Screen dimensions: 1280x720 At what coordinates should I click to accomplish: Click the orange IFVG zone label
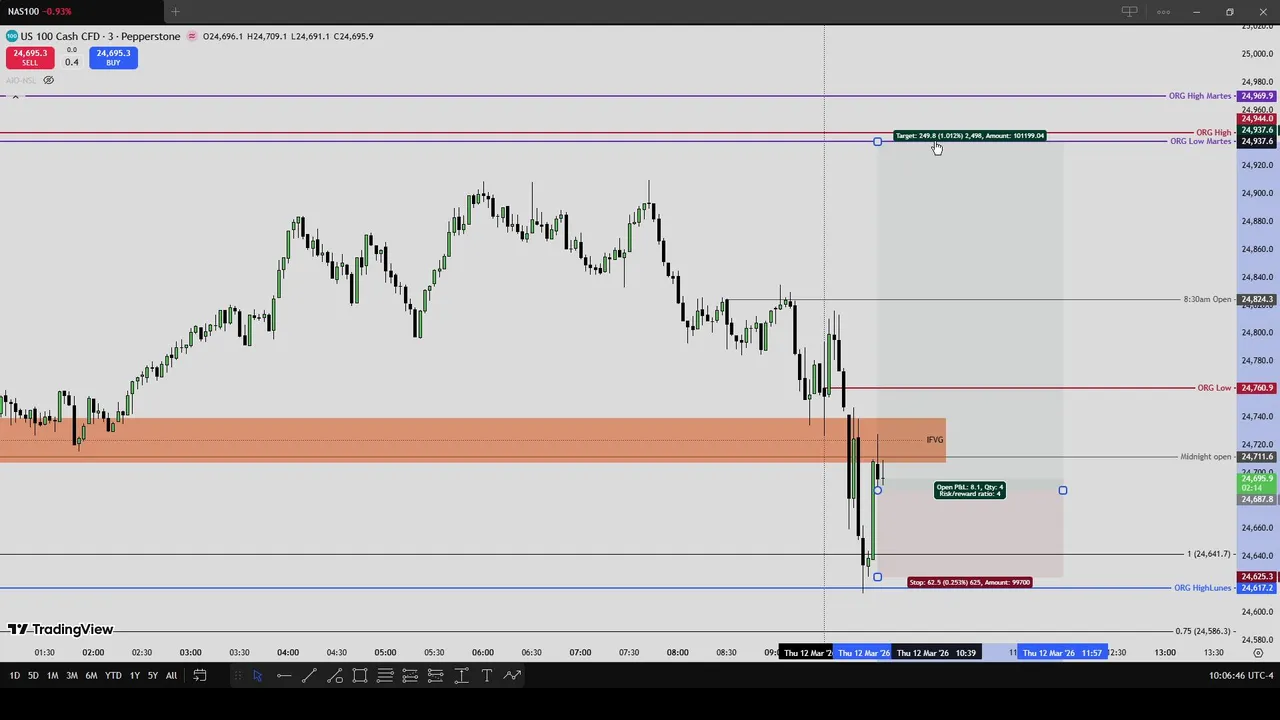pos(934,440)
